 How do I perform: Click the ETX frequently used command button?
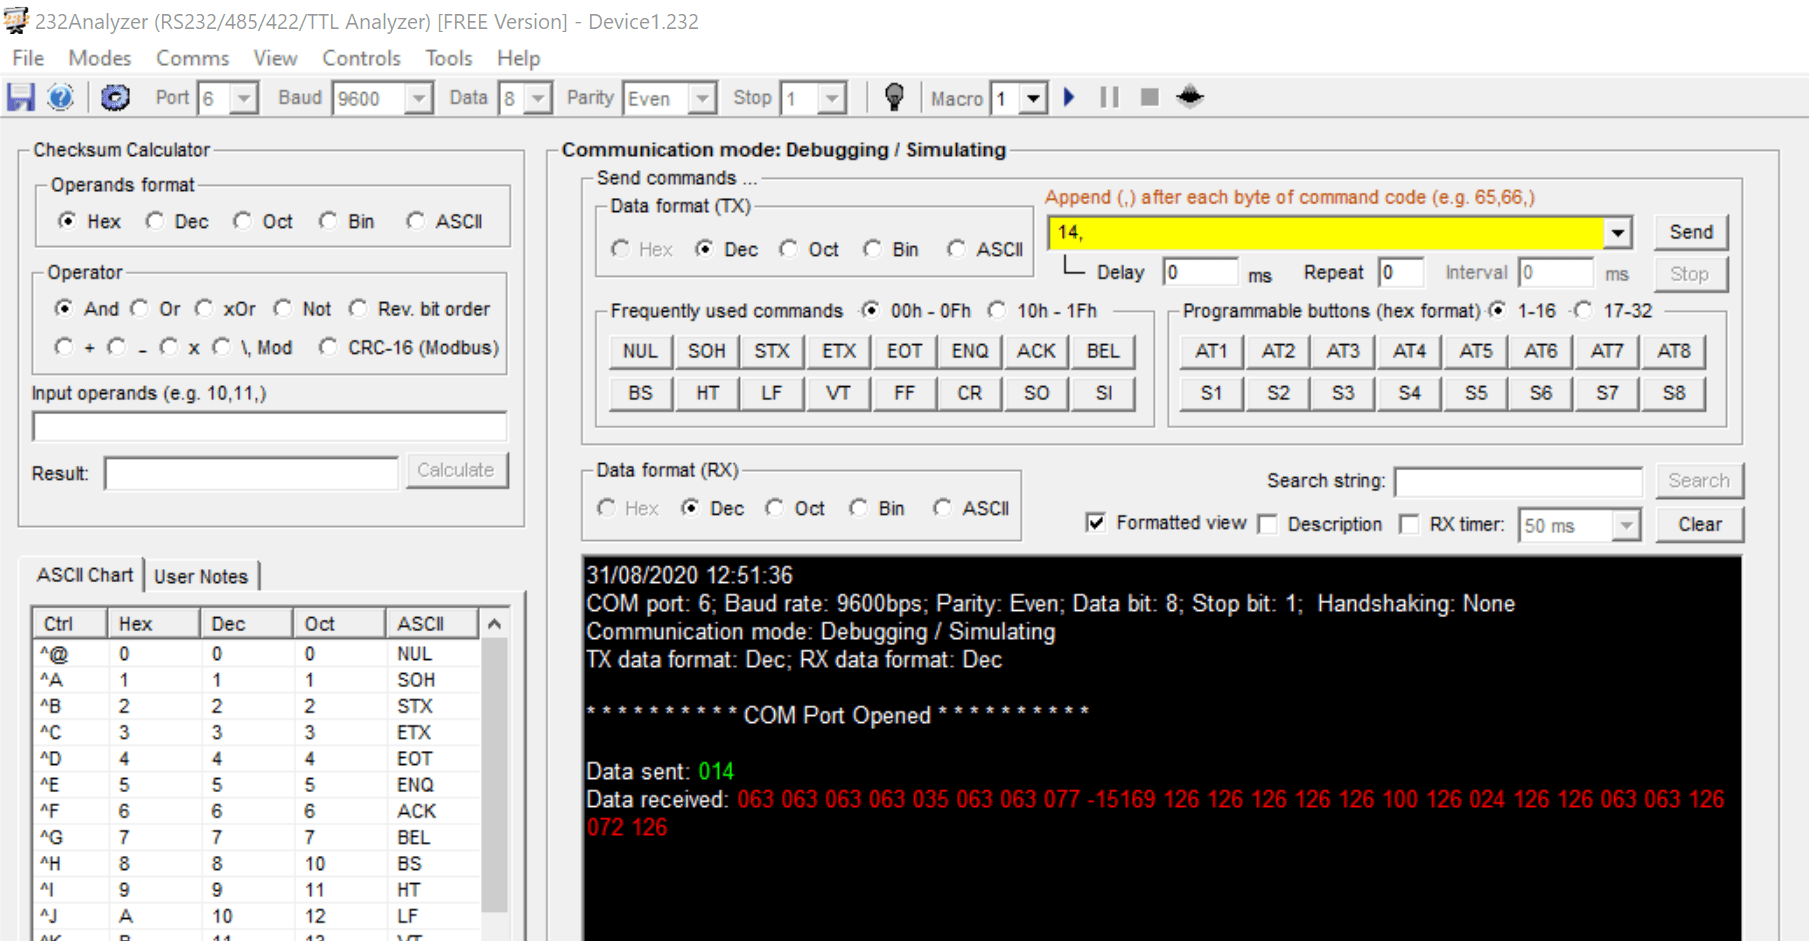838,351
